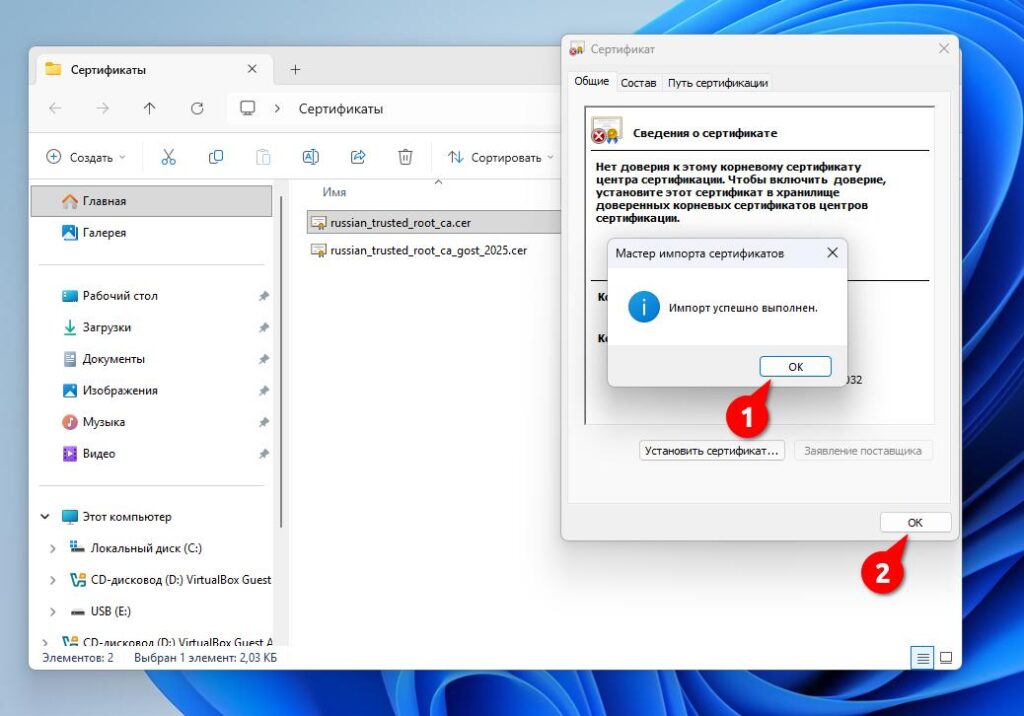Unpin Документы using its pin icon
The height and width of the screenshot is (716, 1024).
tap(263, 359)
